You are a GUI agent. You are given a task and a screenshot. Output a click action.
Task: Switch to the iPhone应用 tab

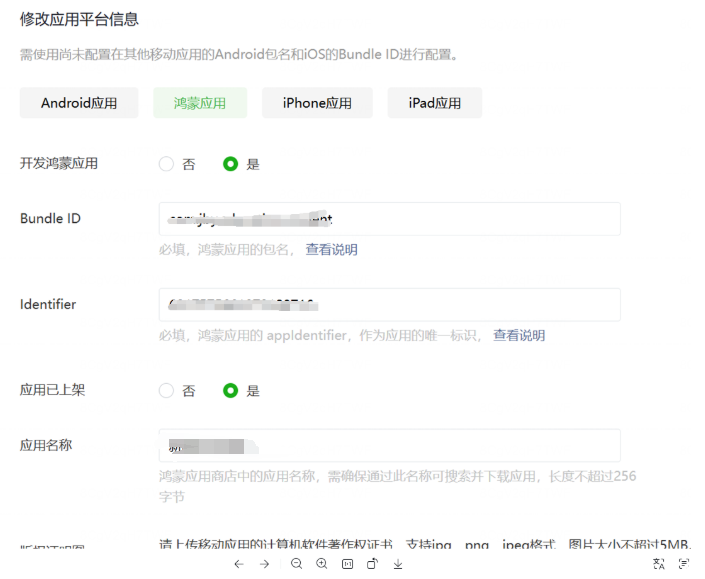[317, 103]
